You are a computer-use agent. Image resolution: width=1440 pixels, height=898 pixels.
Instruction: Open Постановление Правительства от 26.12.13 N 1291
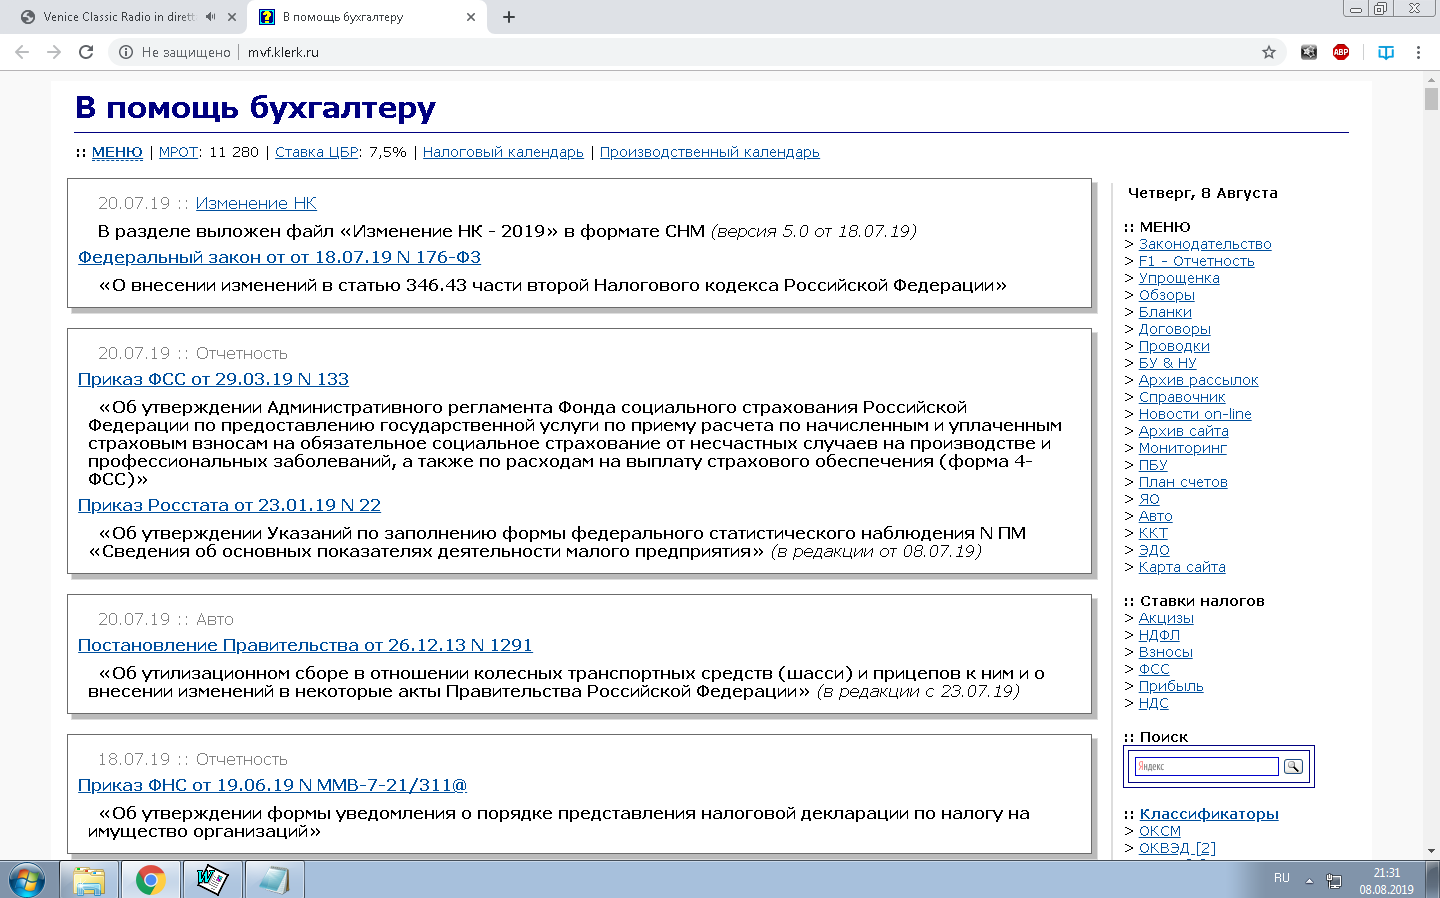click(x=305, y=645)
